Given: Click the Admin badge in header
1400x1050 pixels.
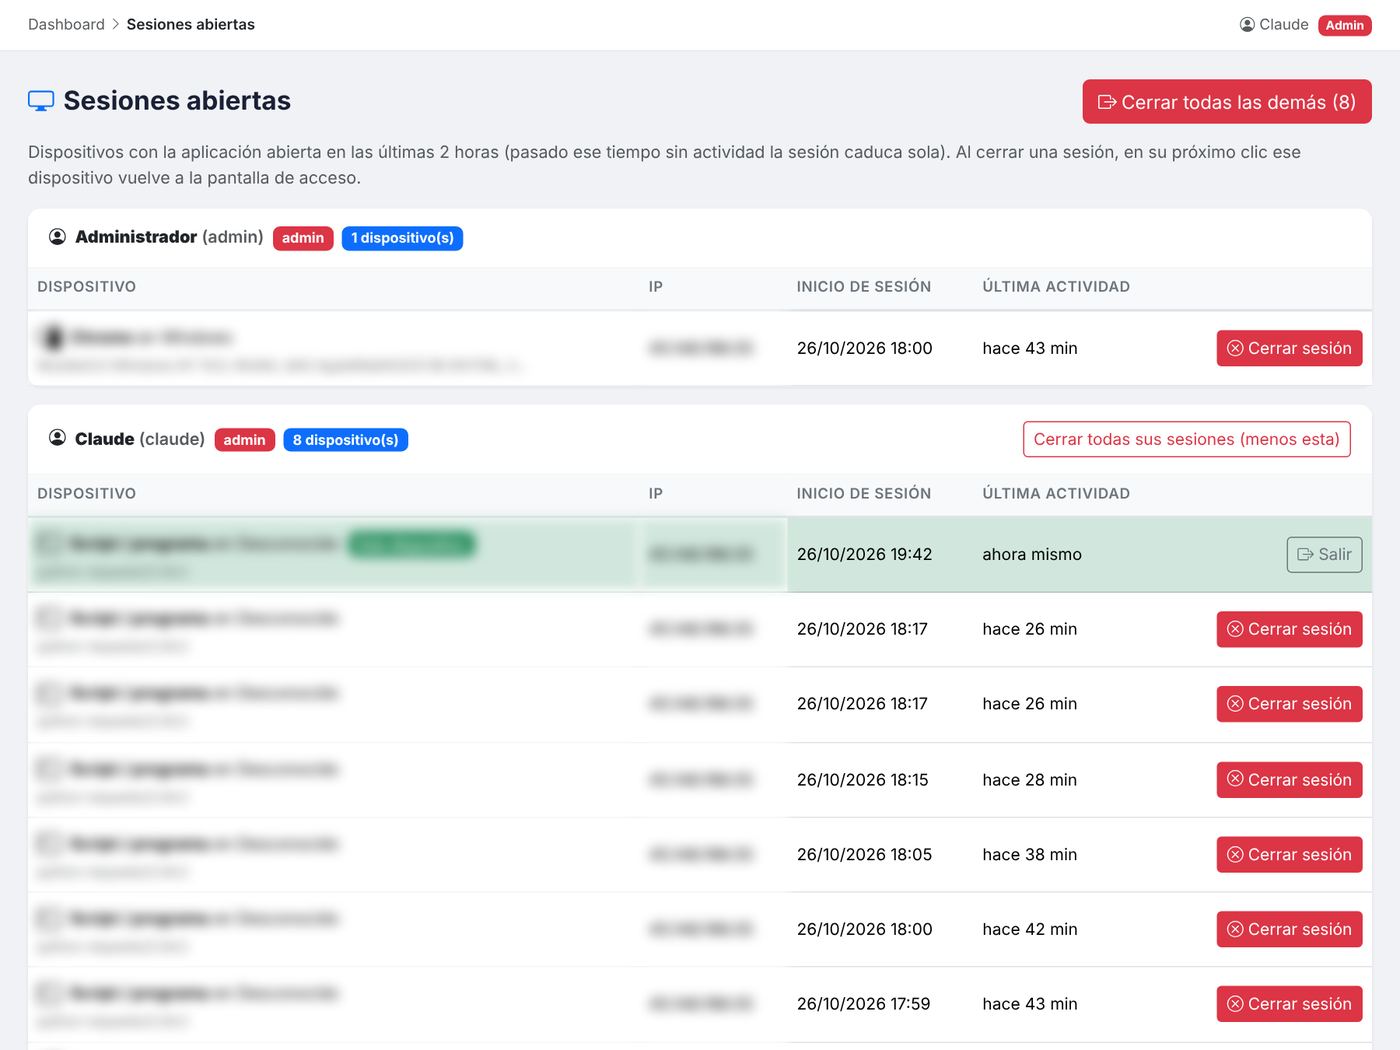Looking at the screenshot, I should point(1344,25).
